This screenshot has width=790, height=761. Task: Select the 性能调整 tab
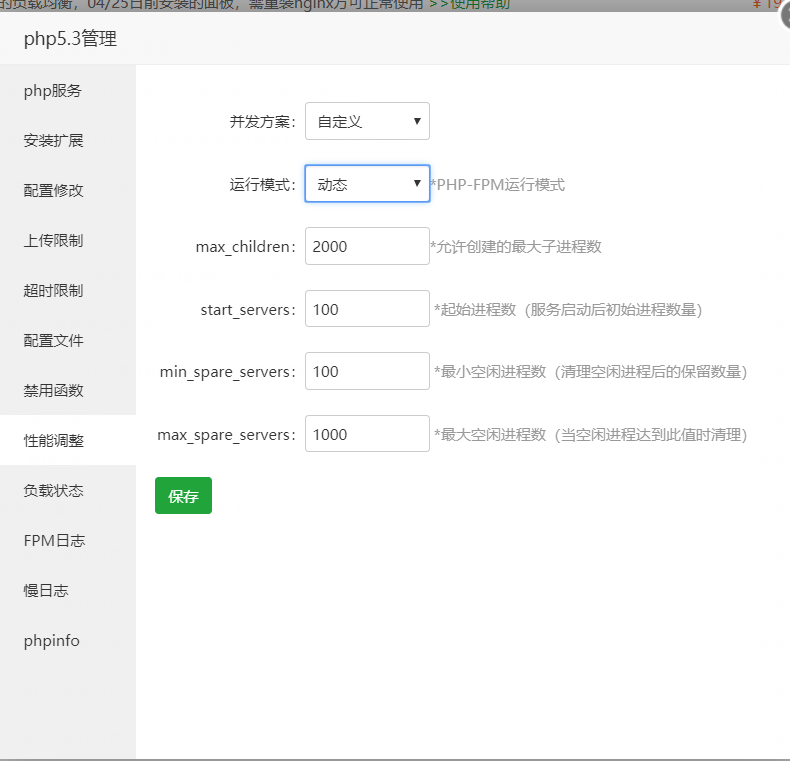(x=53, y=441)
